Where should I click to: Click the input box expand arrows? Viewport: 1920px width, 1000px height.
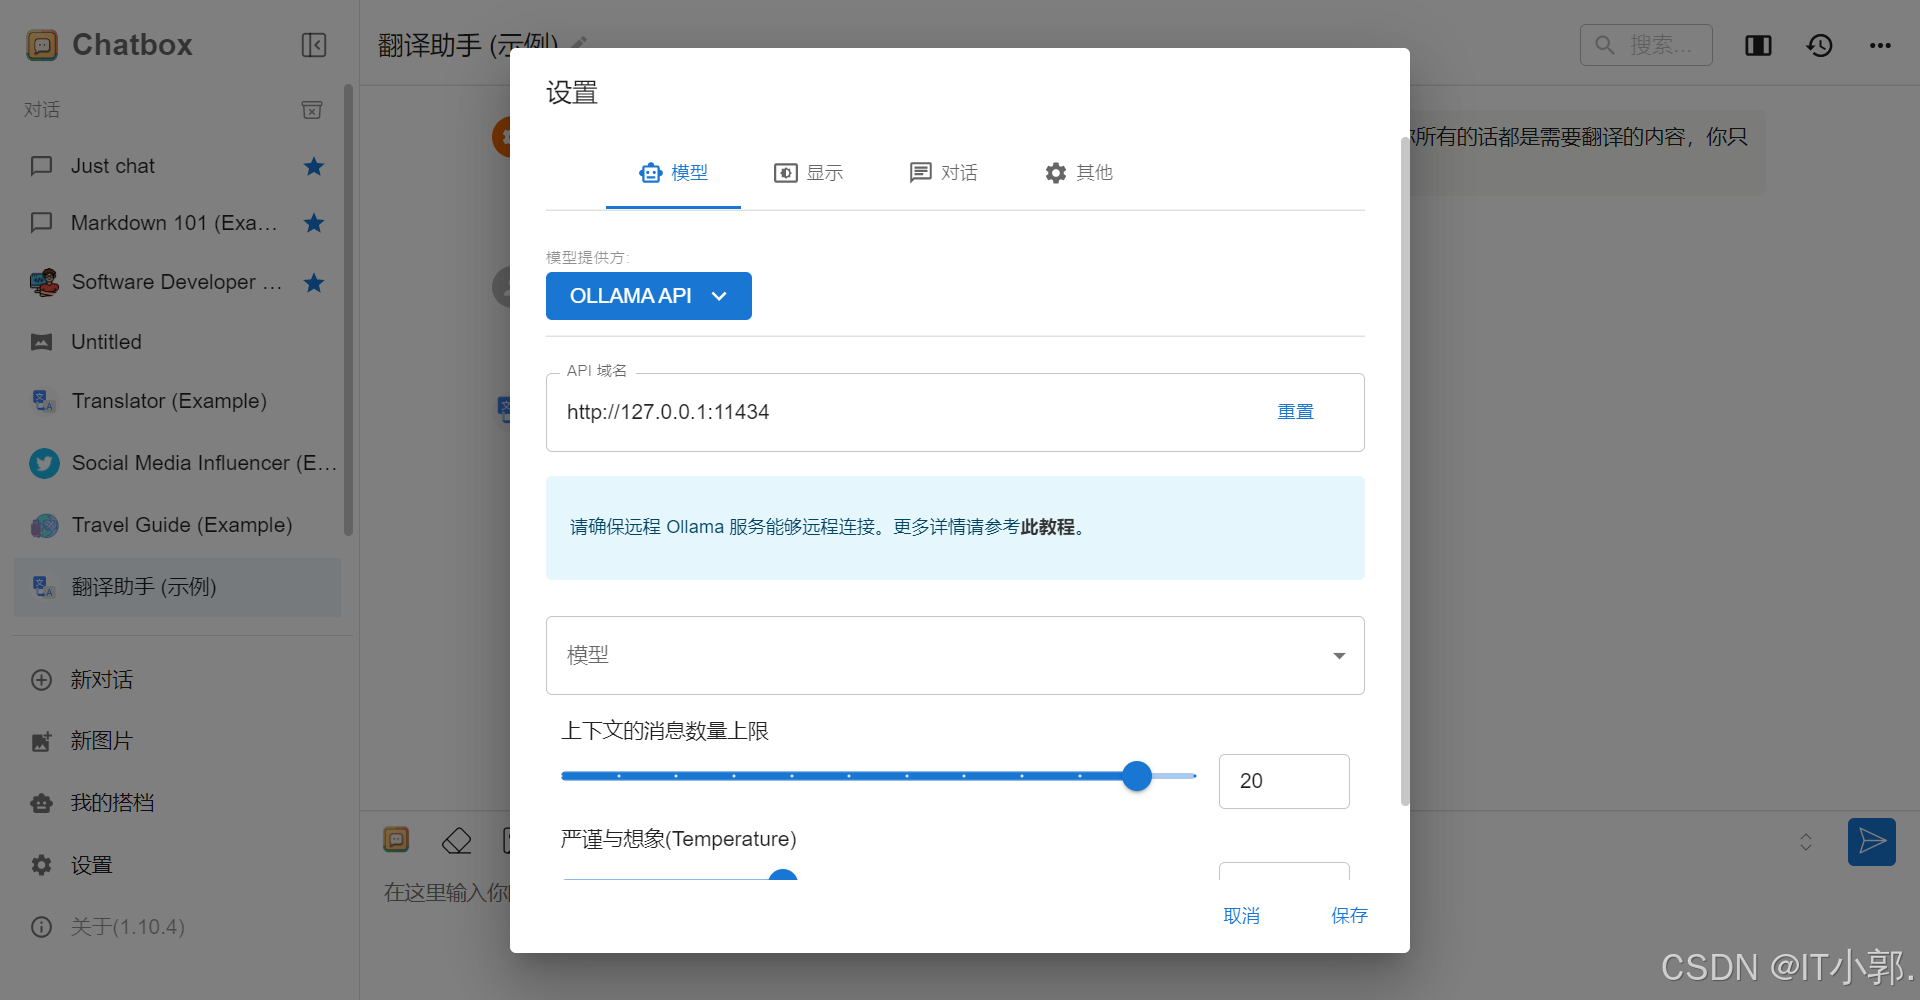(x=1806, y=842)
